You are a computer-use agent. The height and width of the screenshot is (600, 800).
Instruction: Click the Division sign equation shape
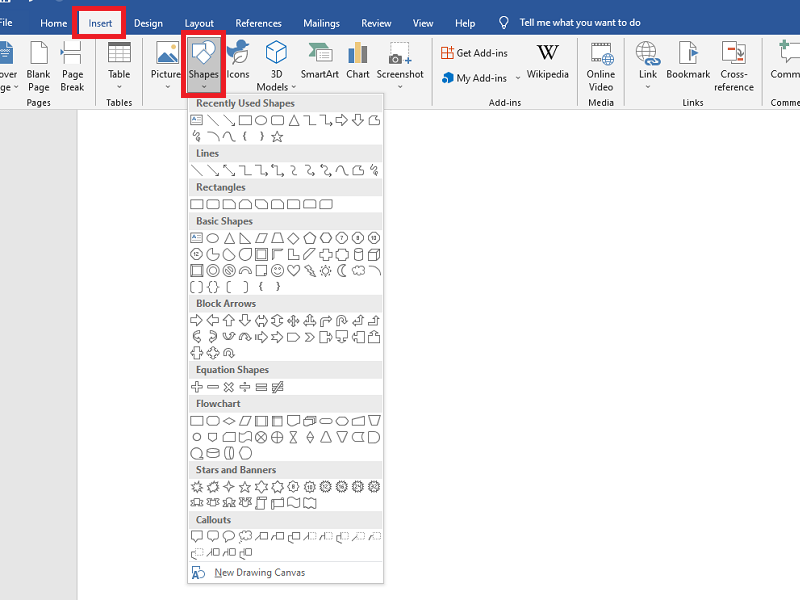[x=245, y=387]
